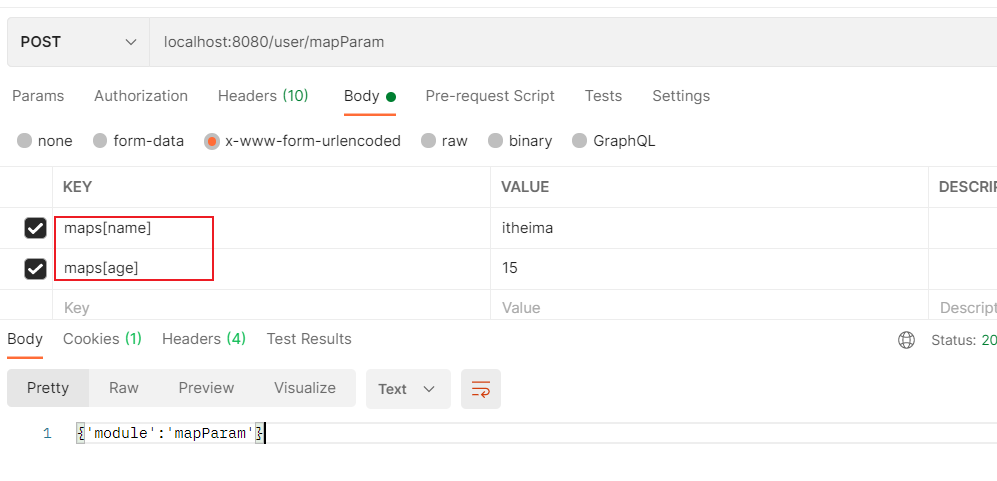Image resolution: width=997 pixels, height=481 pixels.
Task: Select the raw body type option
Action: click(x=428, y=141)
